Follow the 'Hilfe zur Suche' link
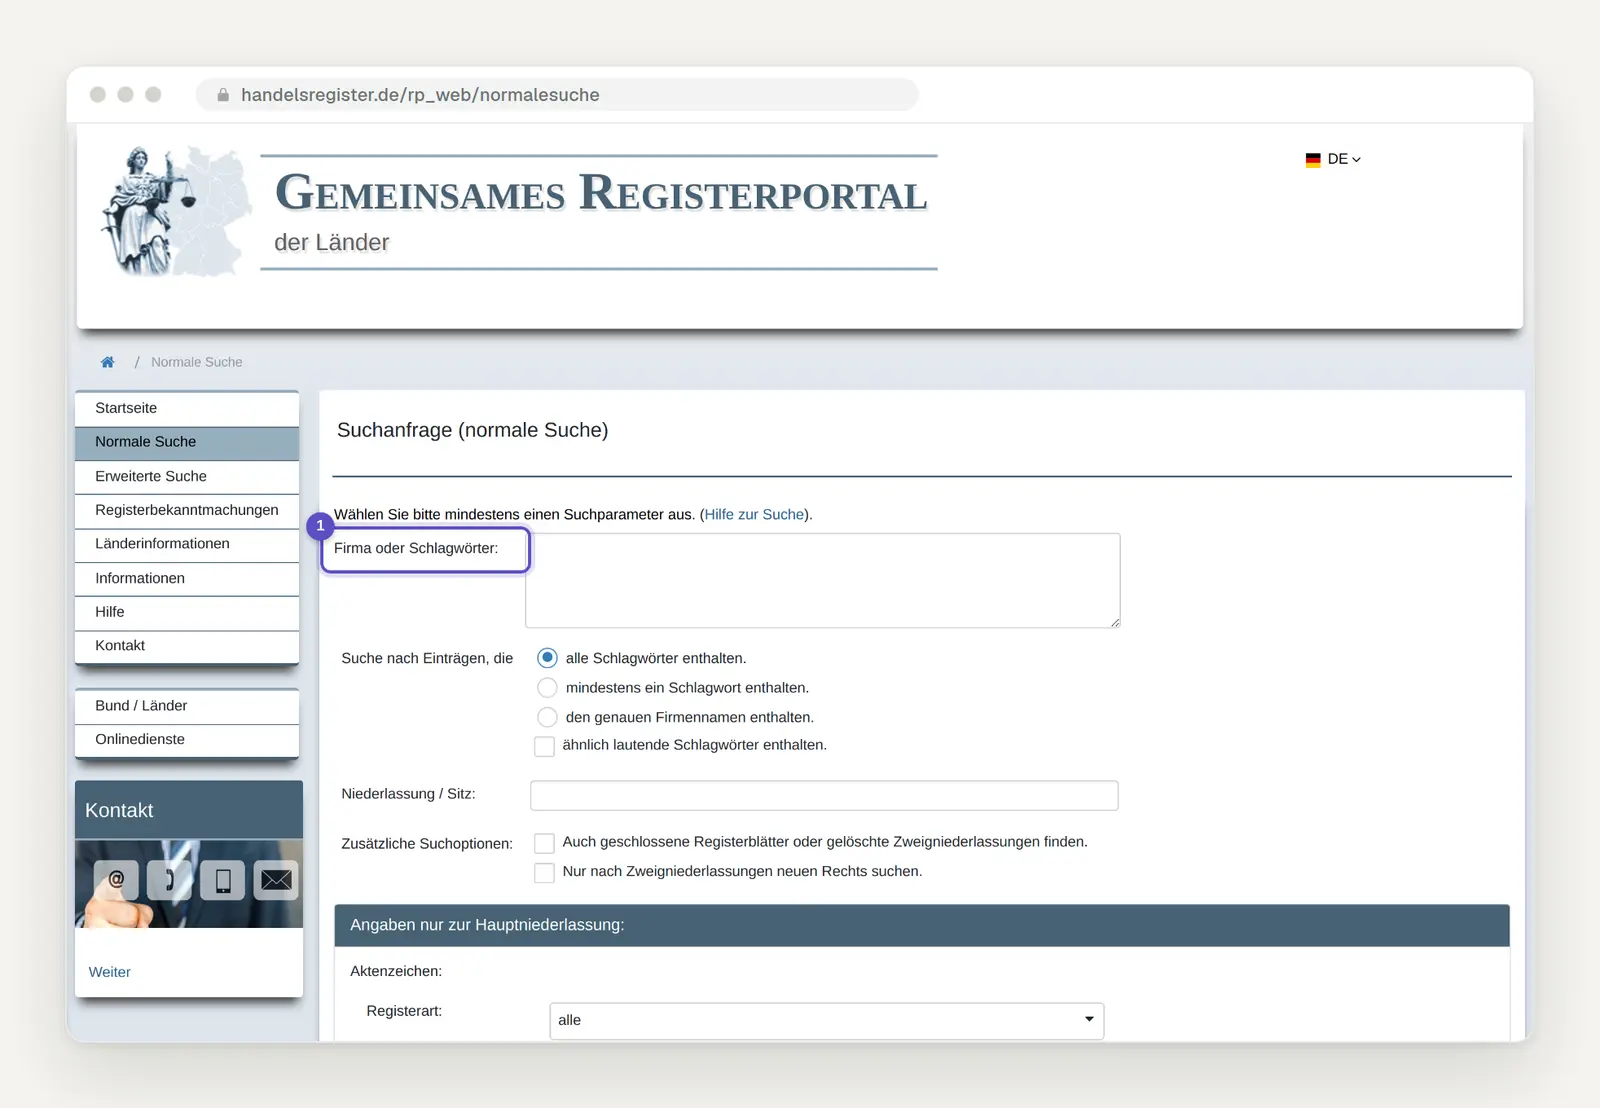The width and height of the screenshot is (1600, 1108). click(x=754, y=514)
